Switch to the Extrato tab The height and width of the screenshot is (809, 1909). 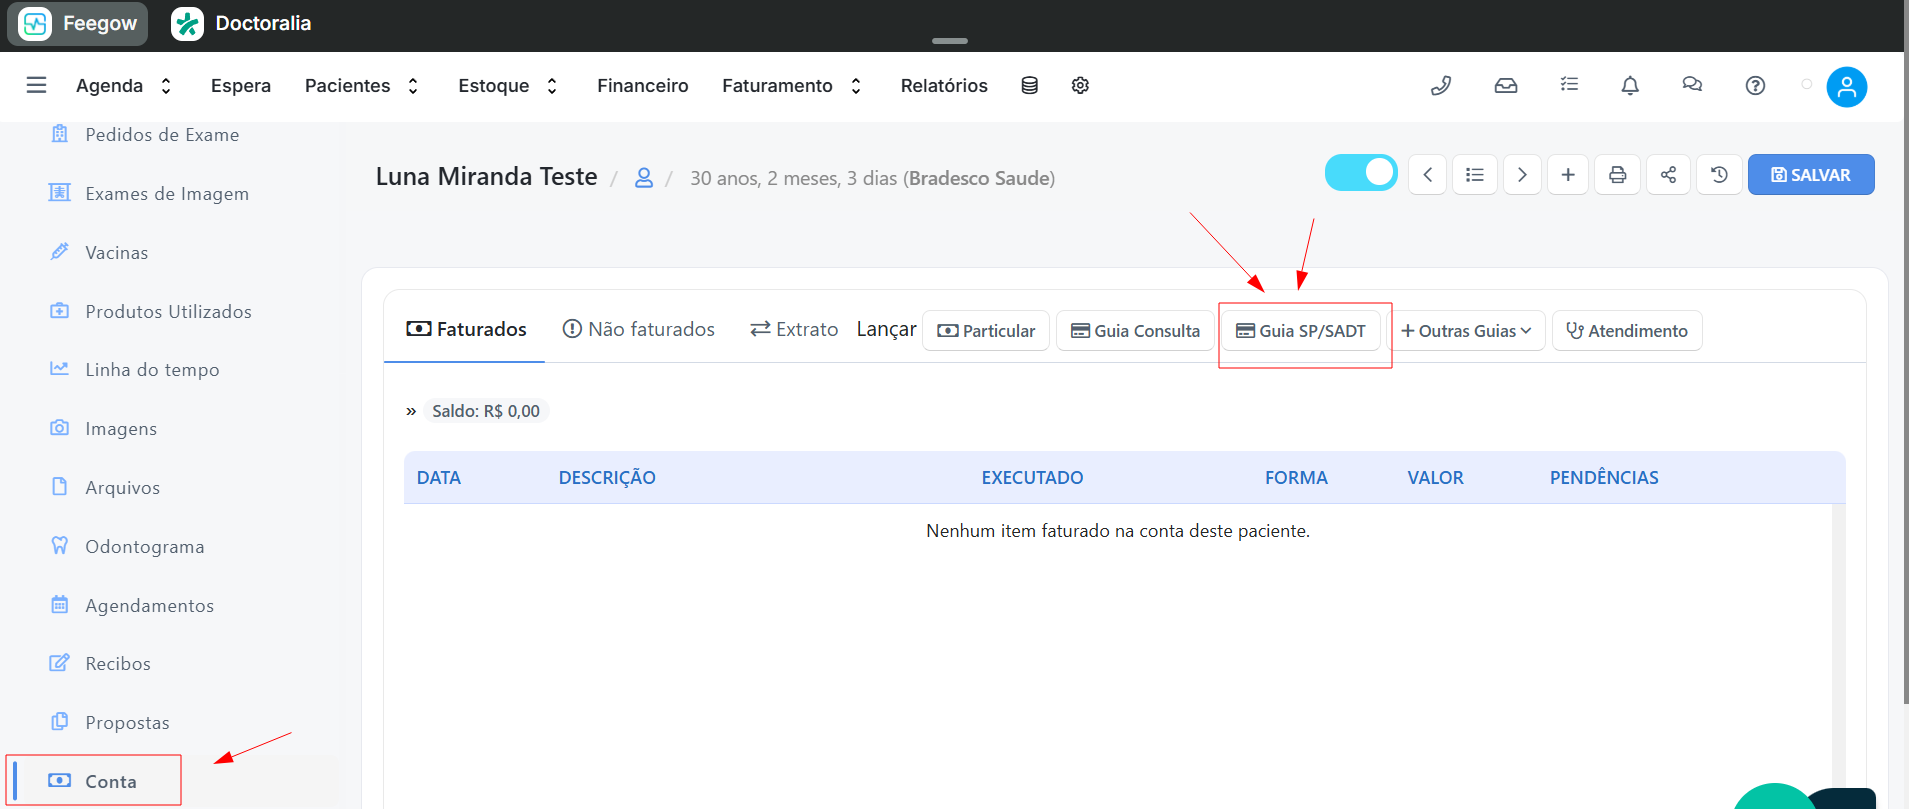pos(794,329)
